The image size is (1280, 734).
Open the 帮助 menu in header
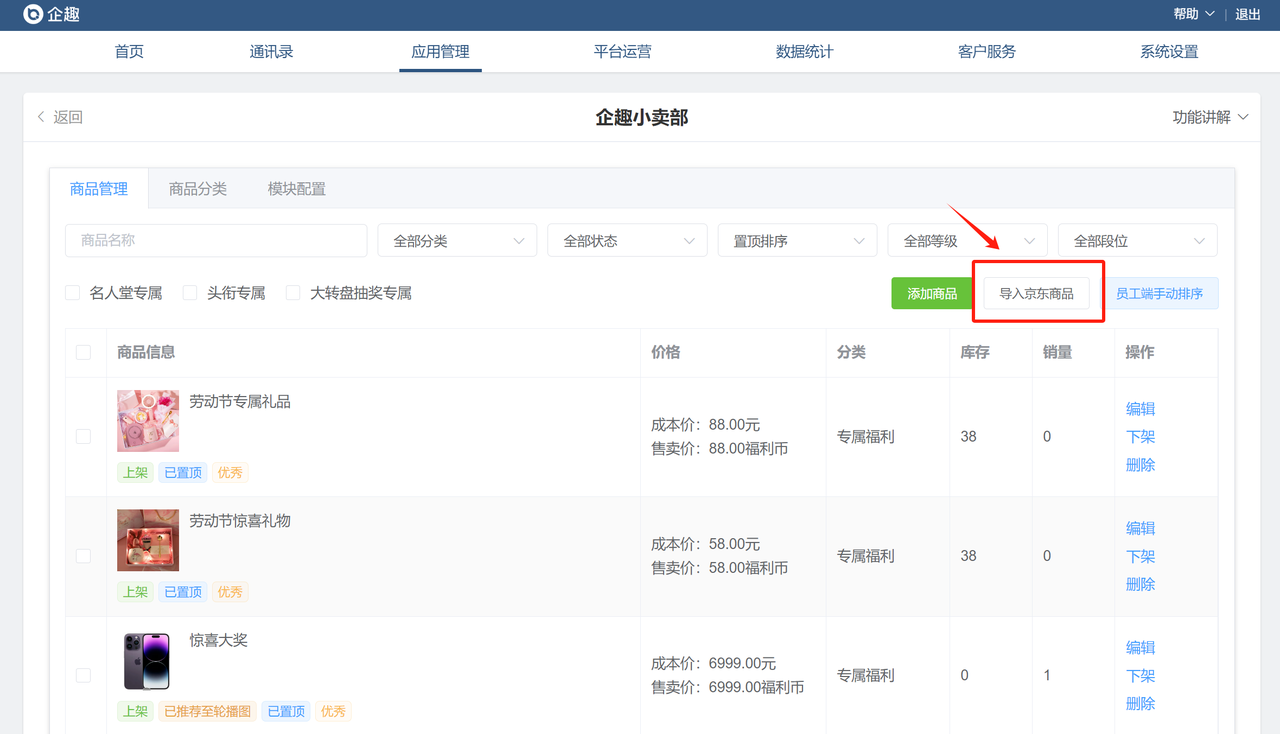coord(1194,14)
